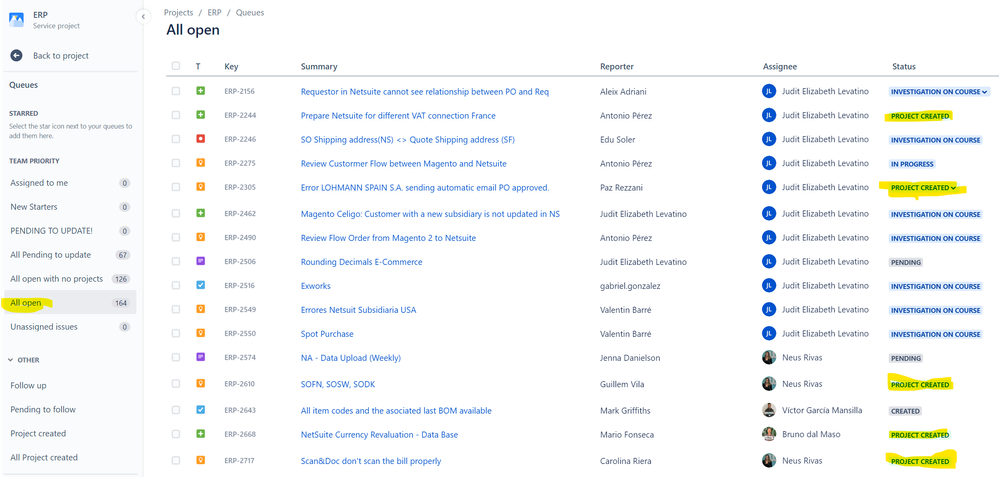
Task: Collapse the Other queues section
Action: coord(12,360)
